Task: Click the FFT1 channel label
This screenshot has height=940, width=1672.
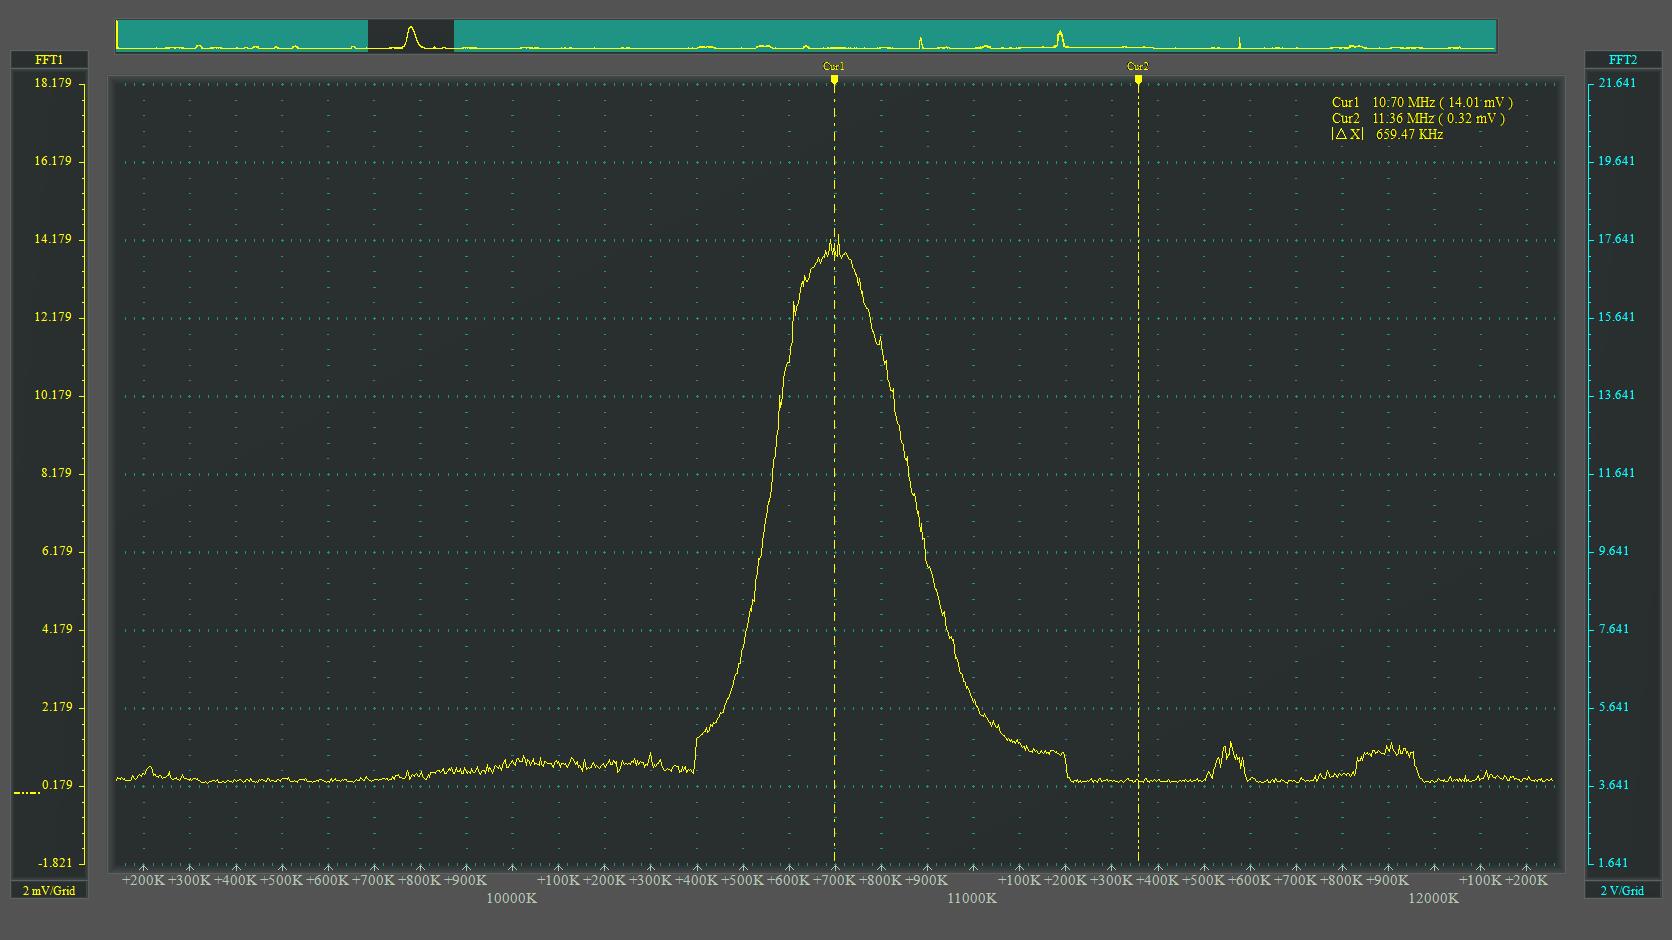Action: pyautogui.click(x=49, y=60)
